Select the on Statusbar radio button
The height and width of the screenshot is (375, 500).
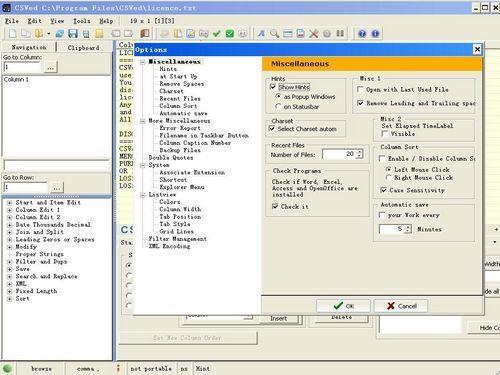(x=278, y=107)
